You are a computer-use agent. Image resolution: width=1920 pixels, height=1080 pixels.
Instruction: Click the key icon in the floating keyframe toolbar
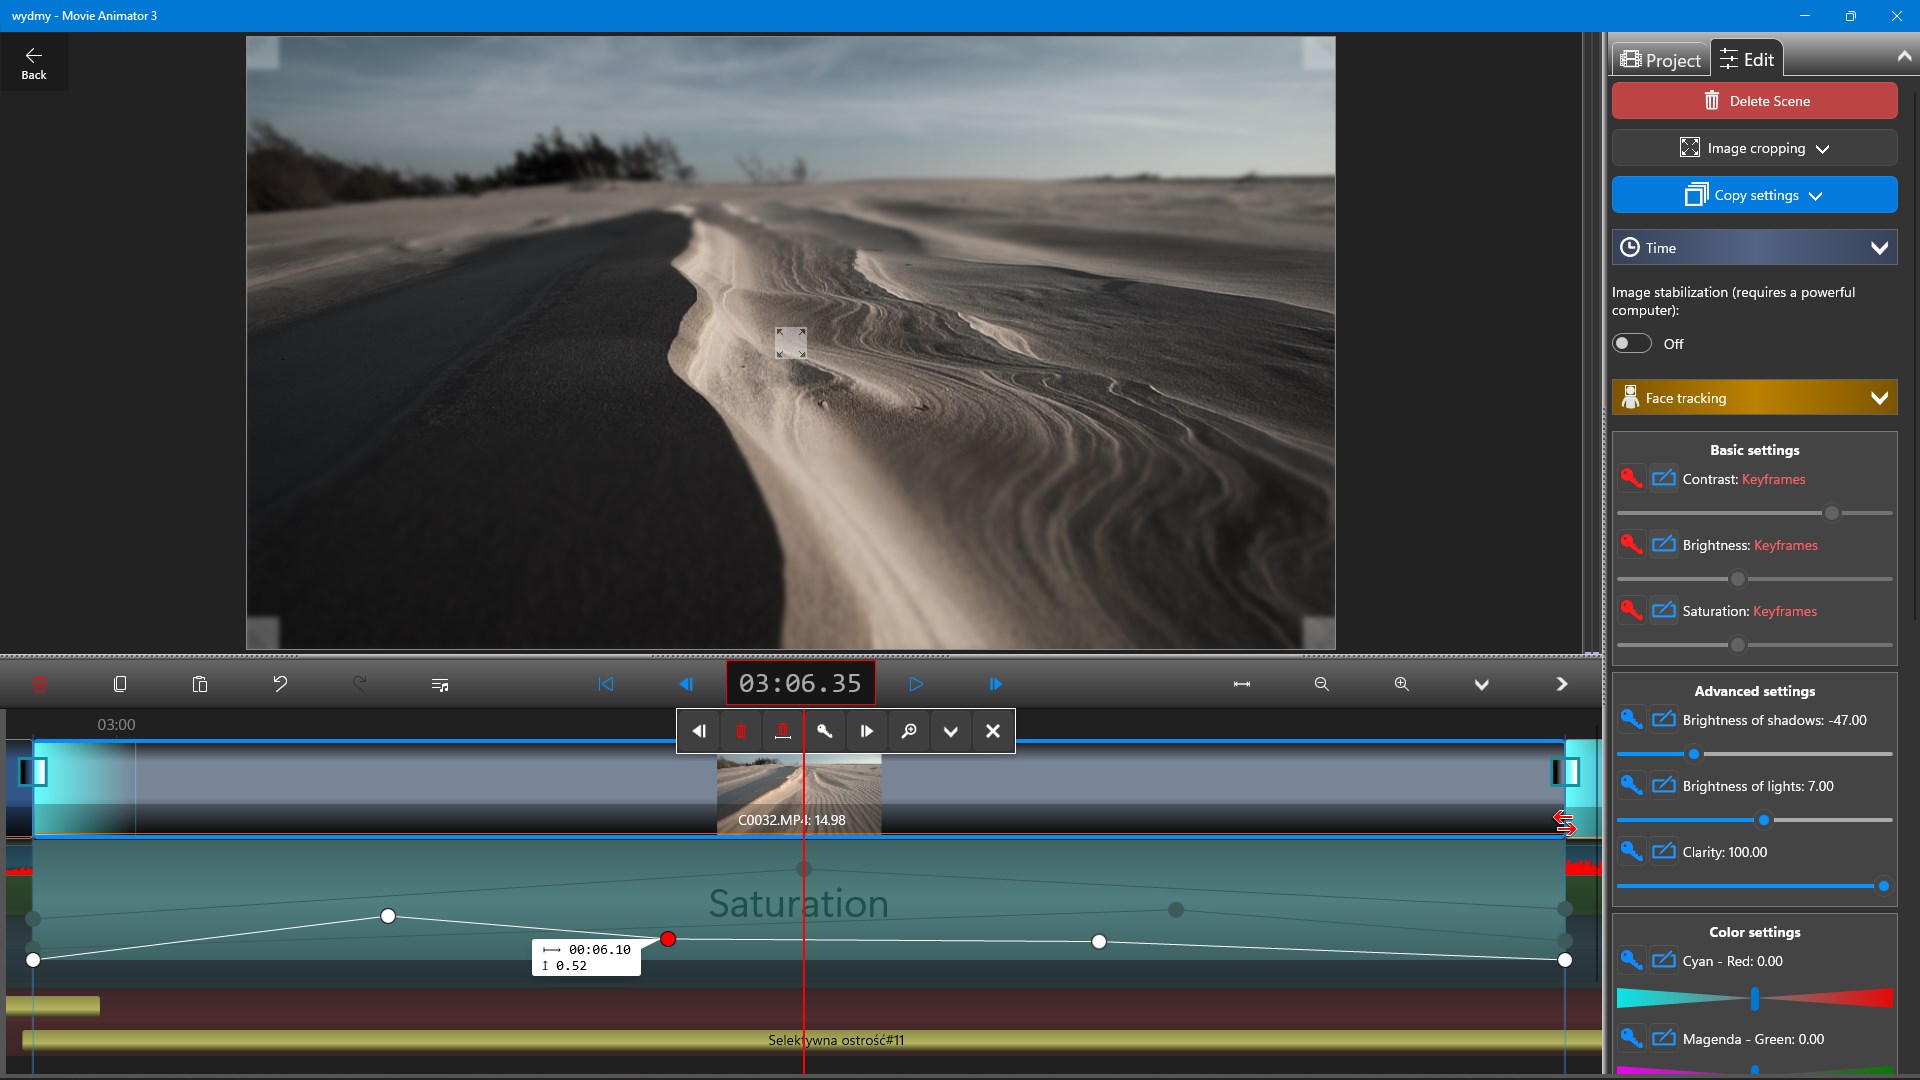point(825,731)
